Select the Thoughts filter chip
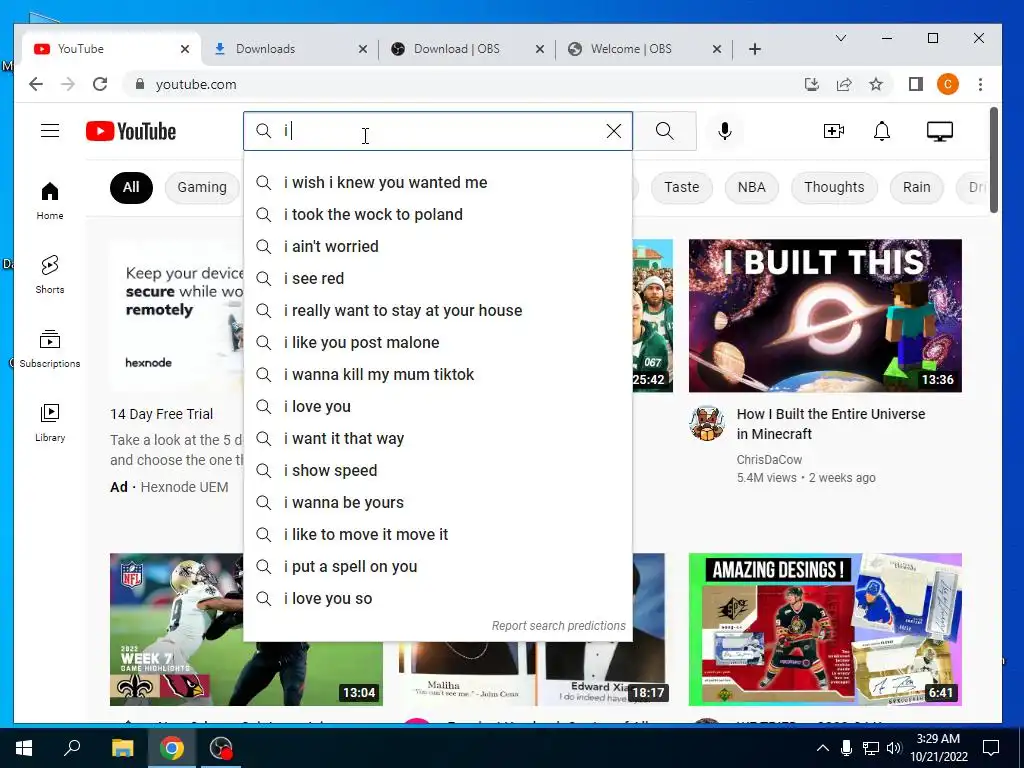Image resolution: width=1024 pixels, height=768 pixels. tap(834, 187)
